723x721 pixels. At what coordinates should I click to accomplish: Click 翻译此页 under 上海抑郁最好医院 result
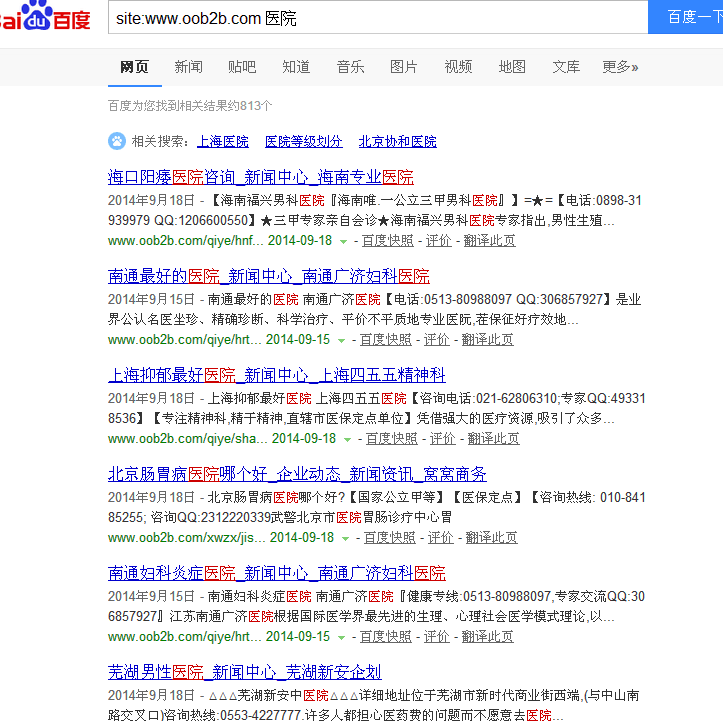coord(493,439)
